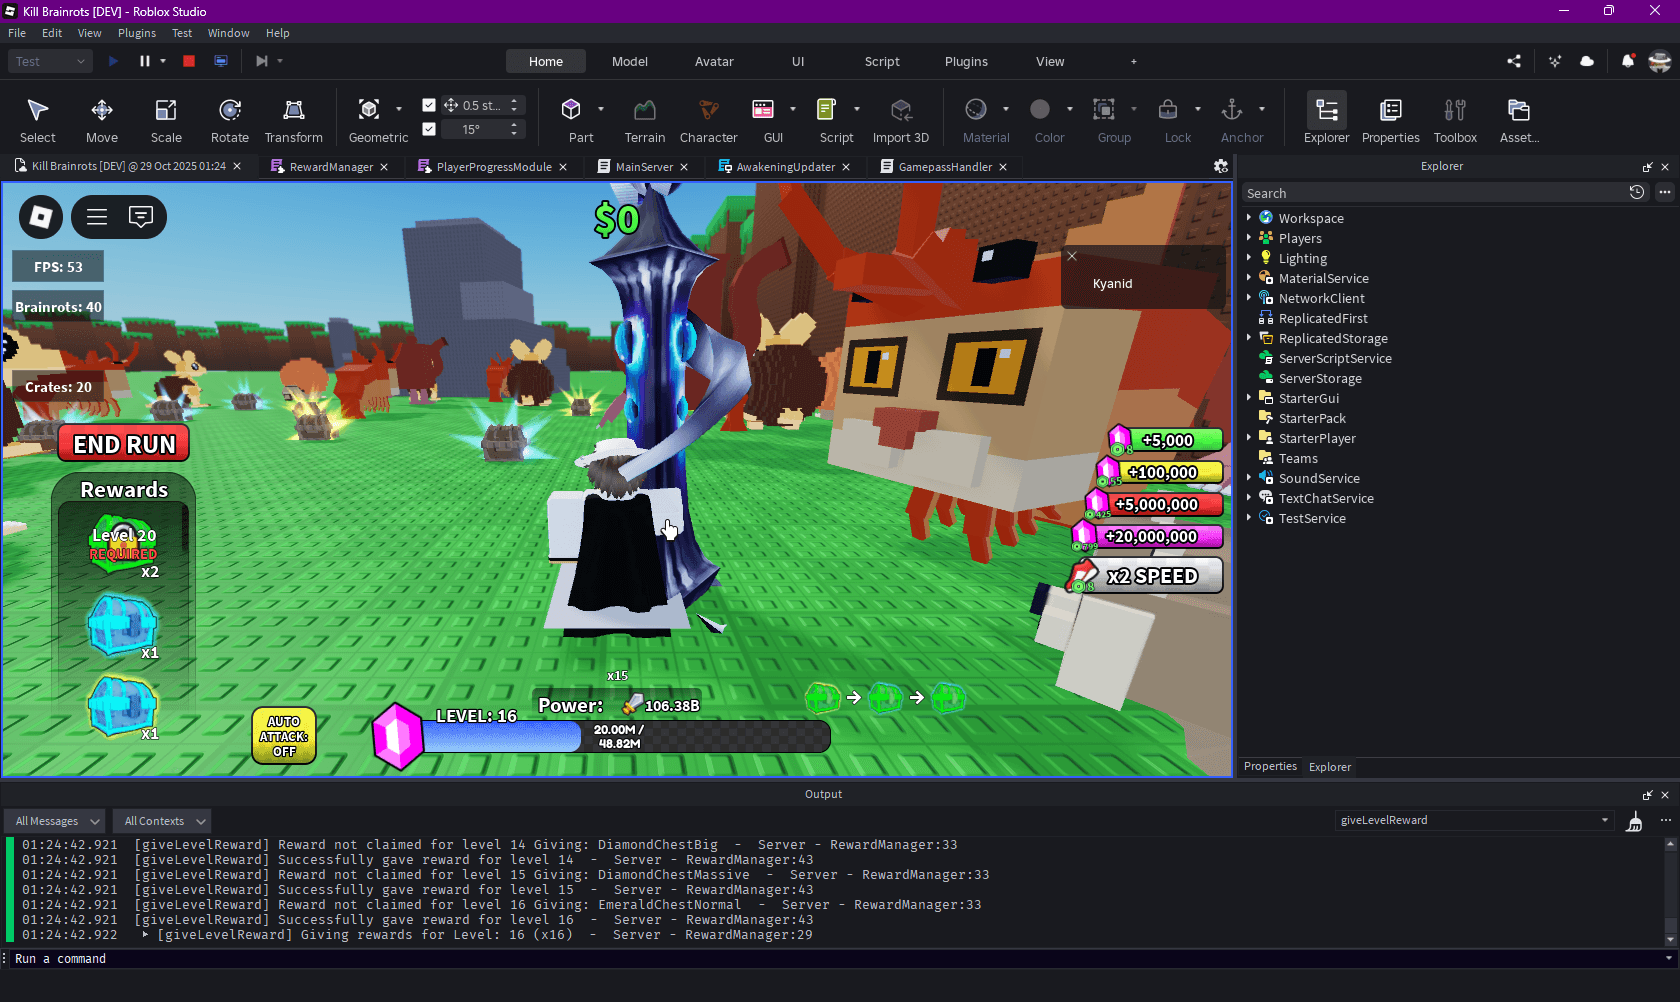Activate the Scale tool
Image resolution: width=1680 pixels, height=1002 pixels.
pyautogui.click(x=166, y=119)
